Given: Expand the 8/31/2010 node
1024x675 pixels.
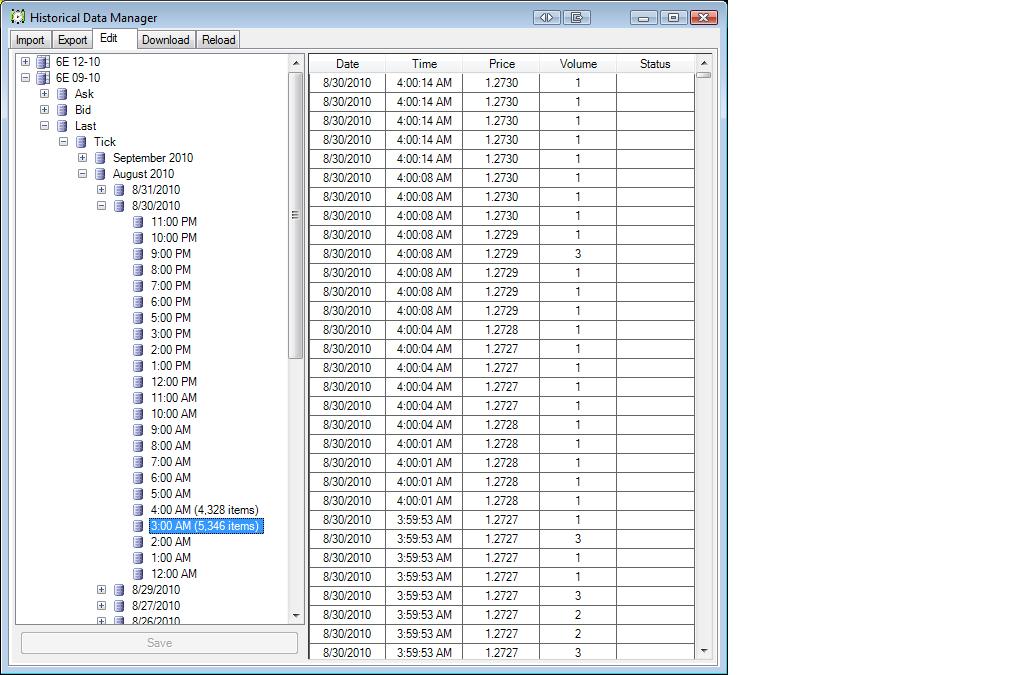Looking at the screenshot, I should (x=101, y=190).
